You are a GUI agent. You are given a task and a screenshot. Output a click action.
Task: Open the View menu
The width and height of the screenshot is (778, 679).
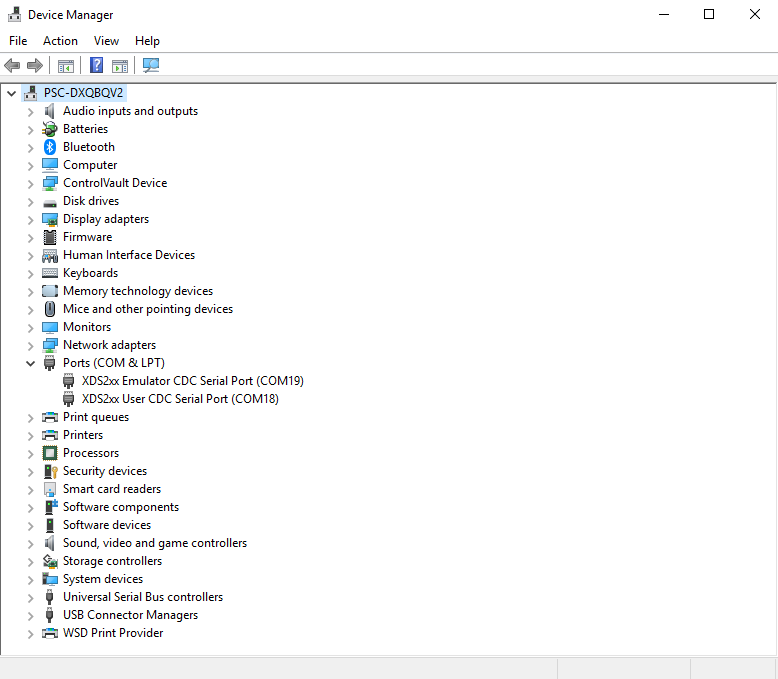pos(107,41)
